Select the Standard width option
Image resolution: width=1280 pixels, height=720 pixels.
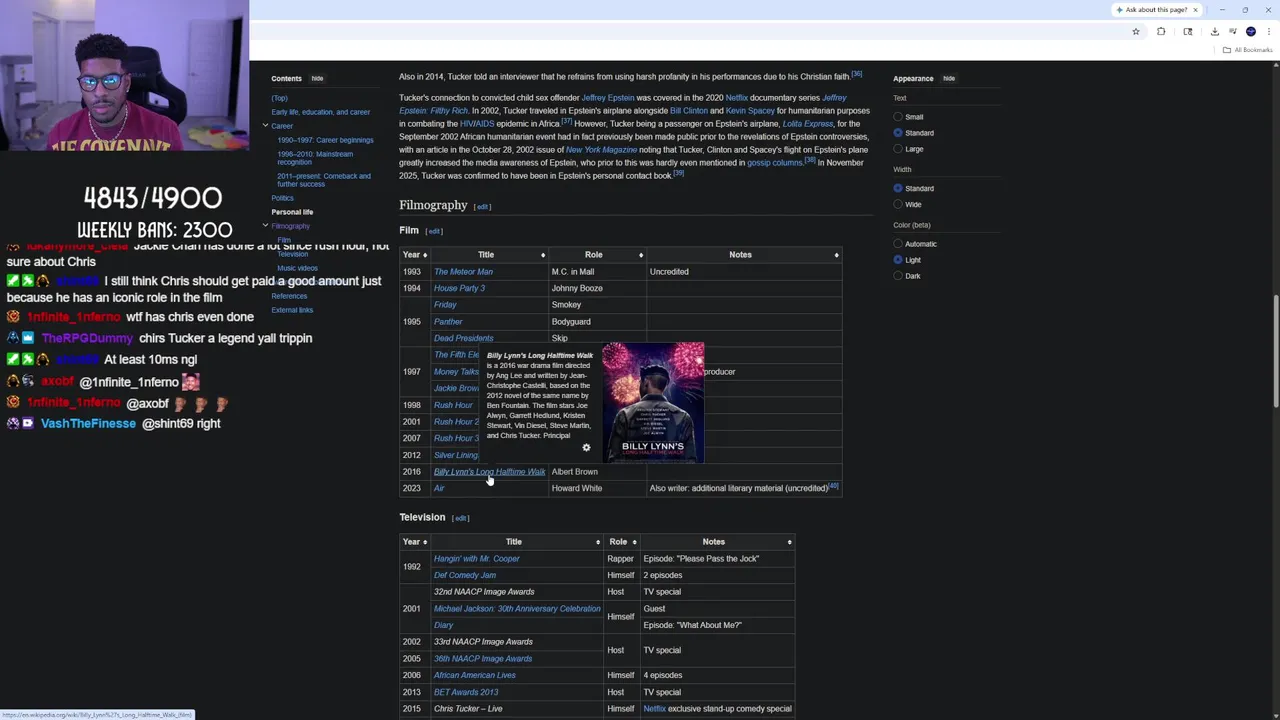[x=898, y=188]
